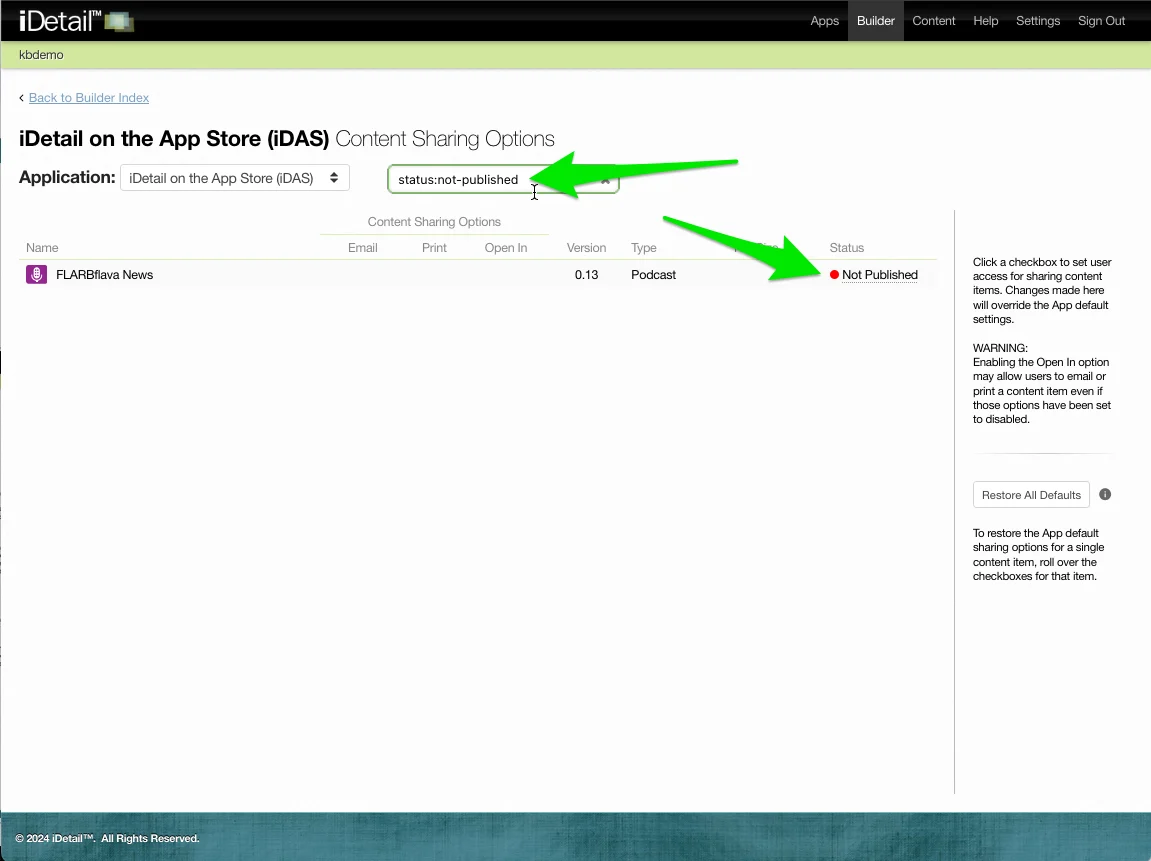Click the FLARBflava News podcast icon

37,275
